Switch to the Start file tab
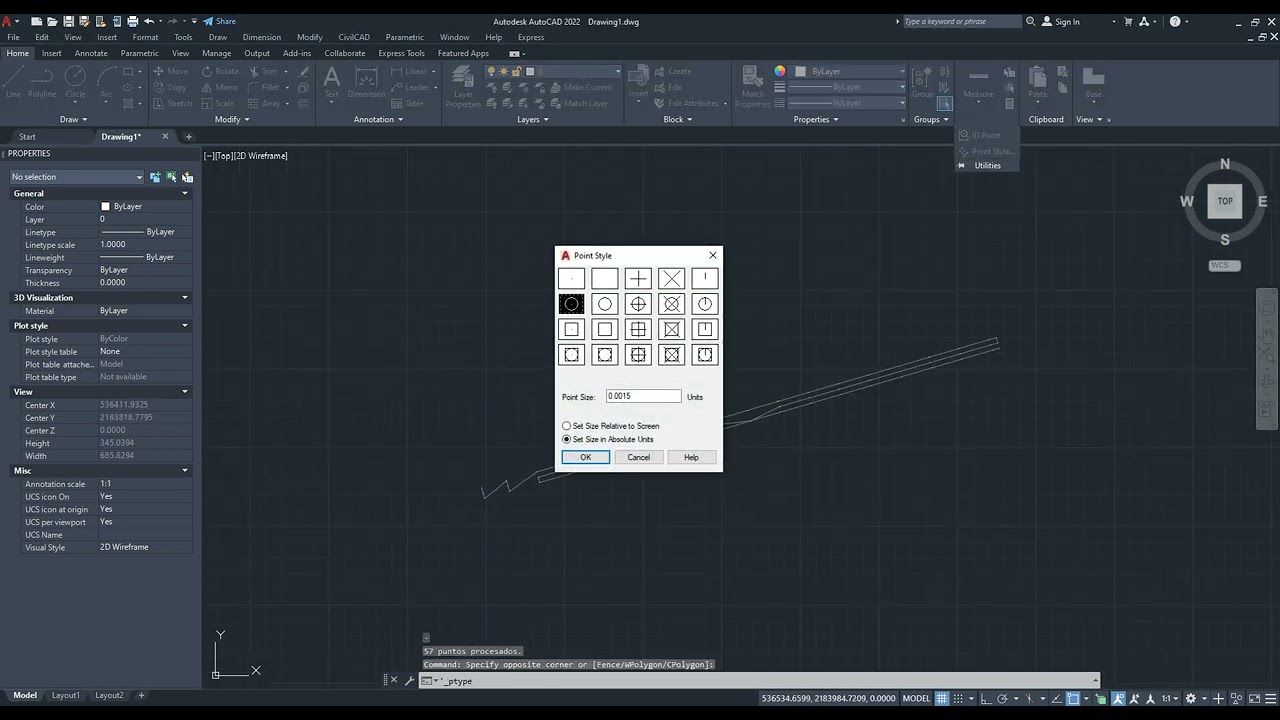The height and width of the screenshot is (720, 1280). click(27, 136)
